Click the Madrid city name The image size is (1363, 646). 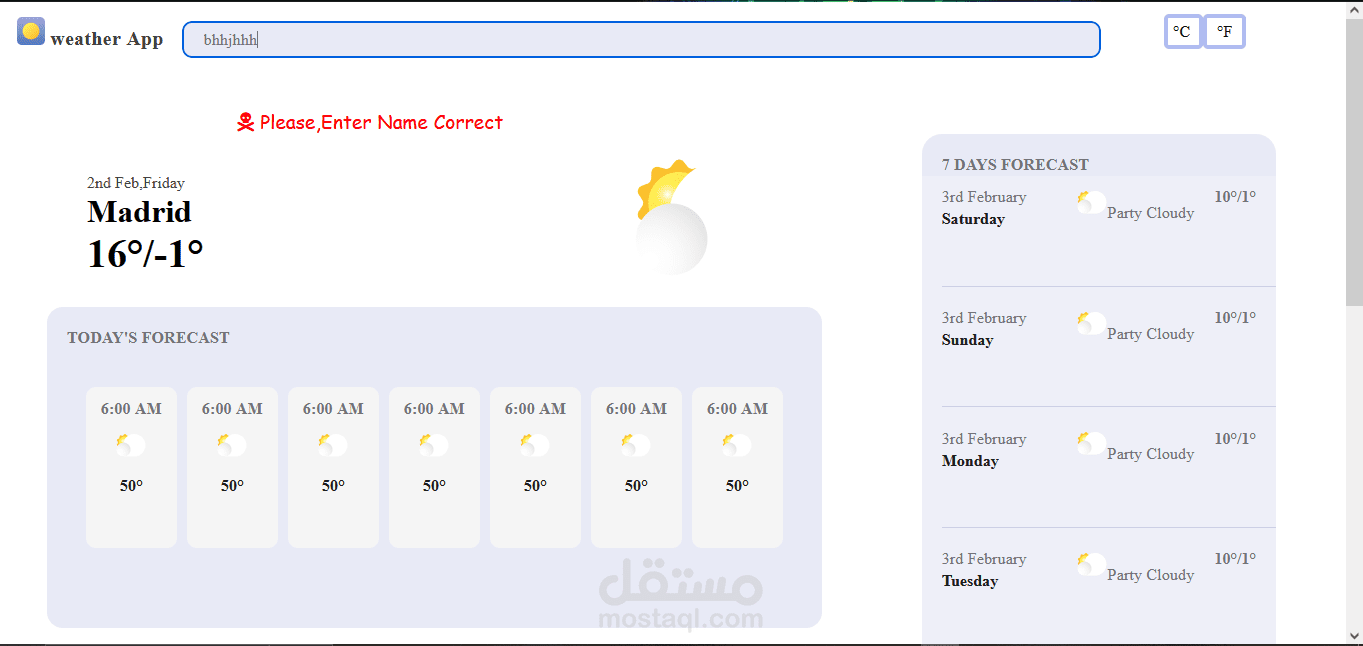pos(139,212)
